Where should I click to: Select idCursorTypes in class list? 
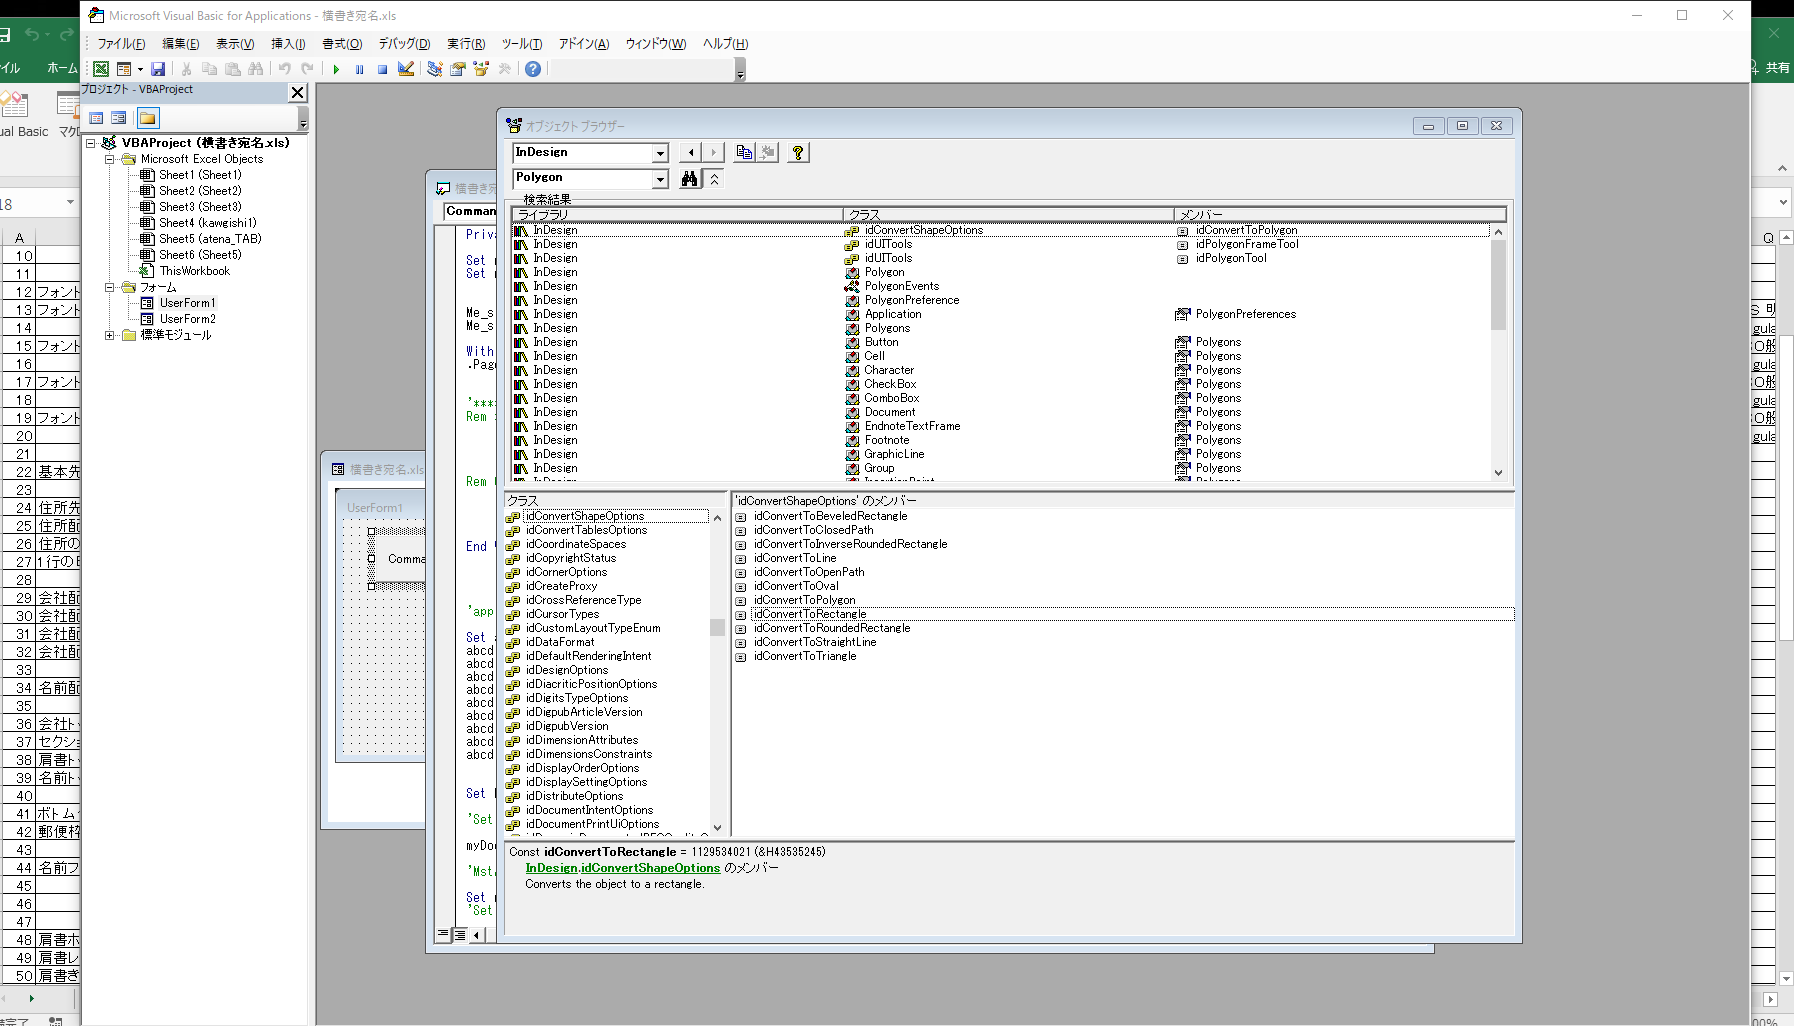tap(562, 614)
